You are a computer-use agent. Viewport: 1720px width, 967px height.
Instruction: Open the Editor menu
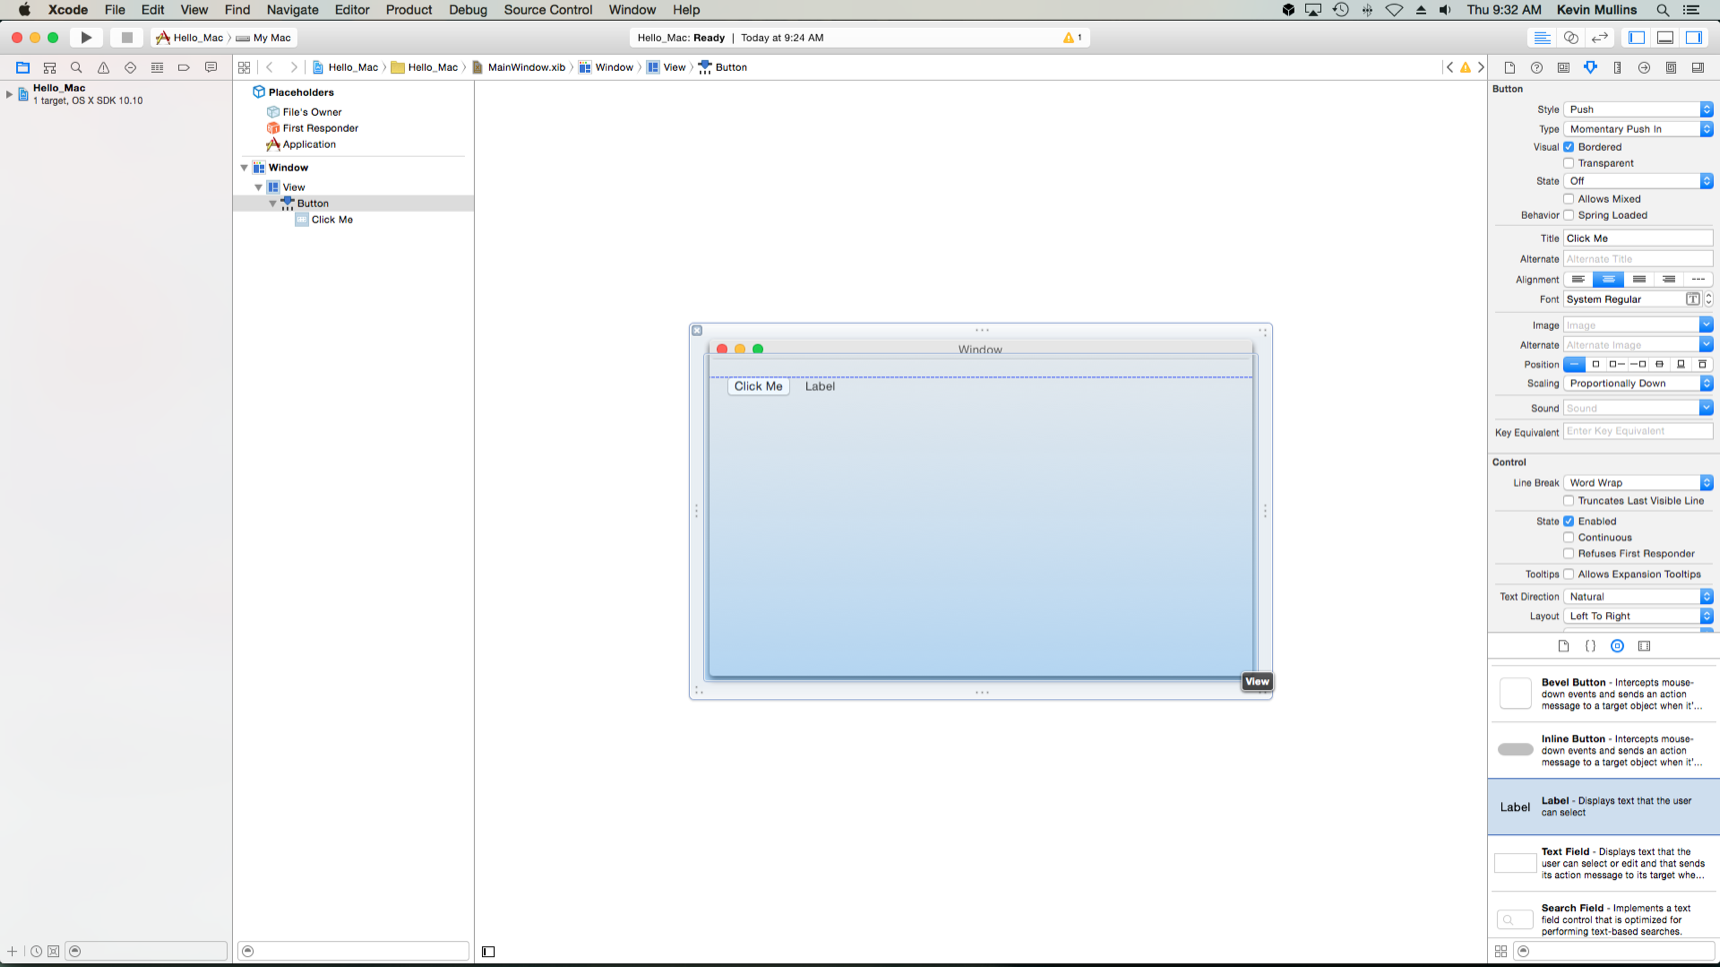click(351, 10)
